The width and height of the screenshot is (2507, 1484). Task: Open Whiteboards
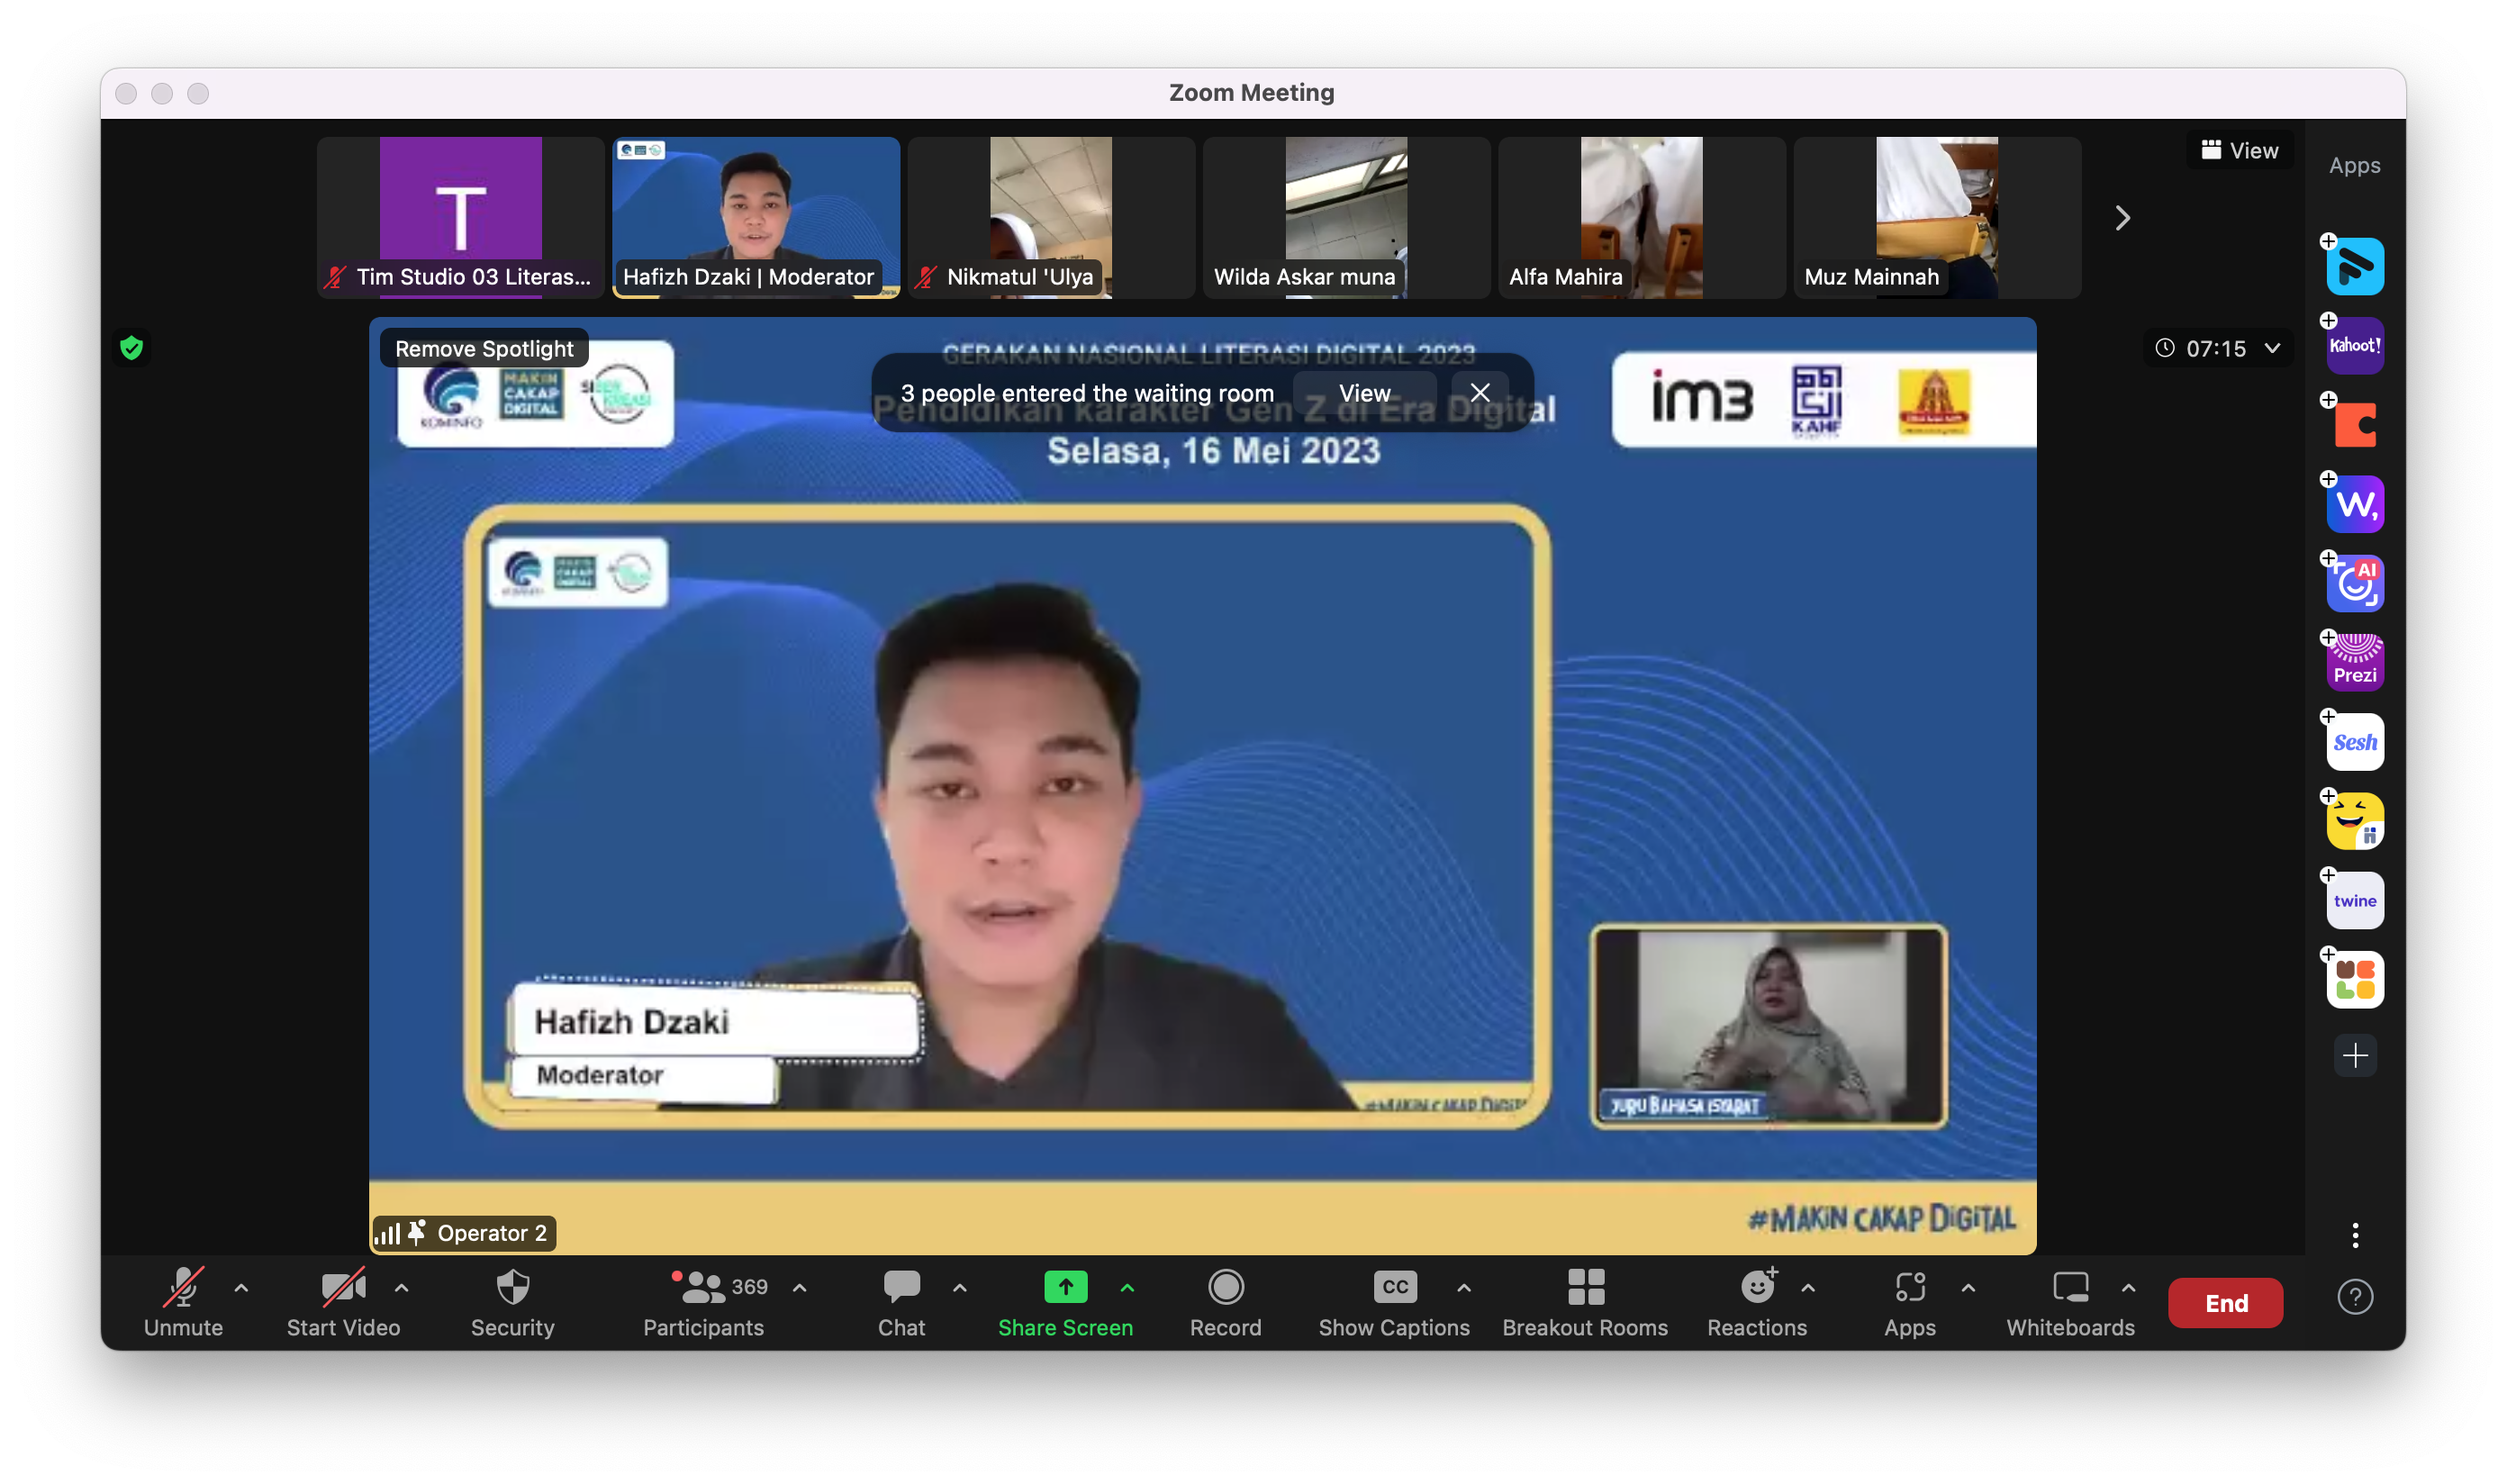[2070, 1303]
